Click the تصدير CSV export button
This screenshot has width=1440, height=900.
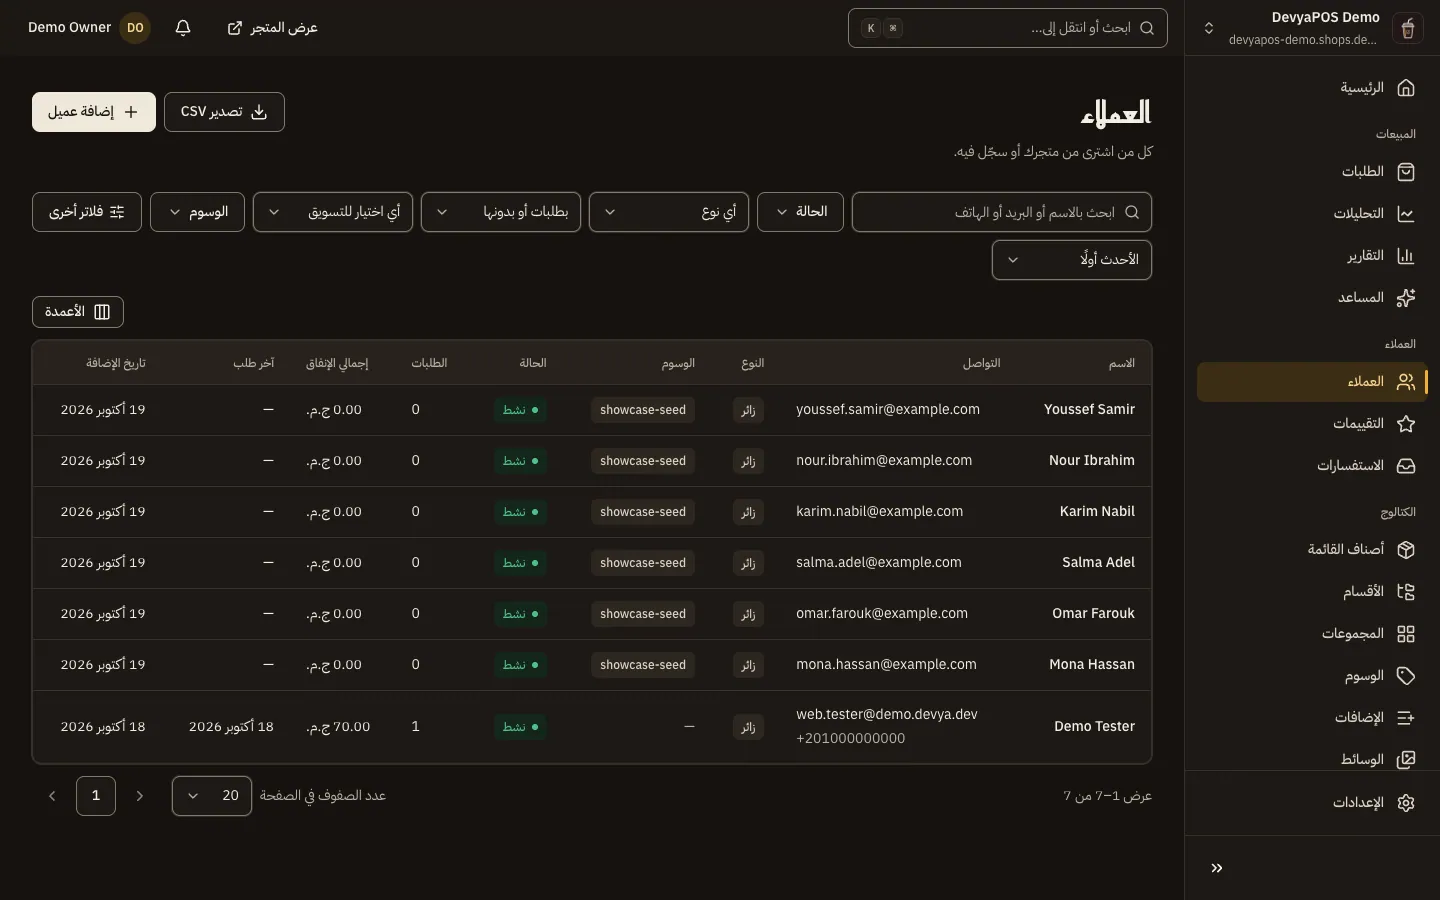(224, 112)
